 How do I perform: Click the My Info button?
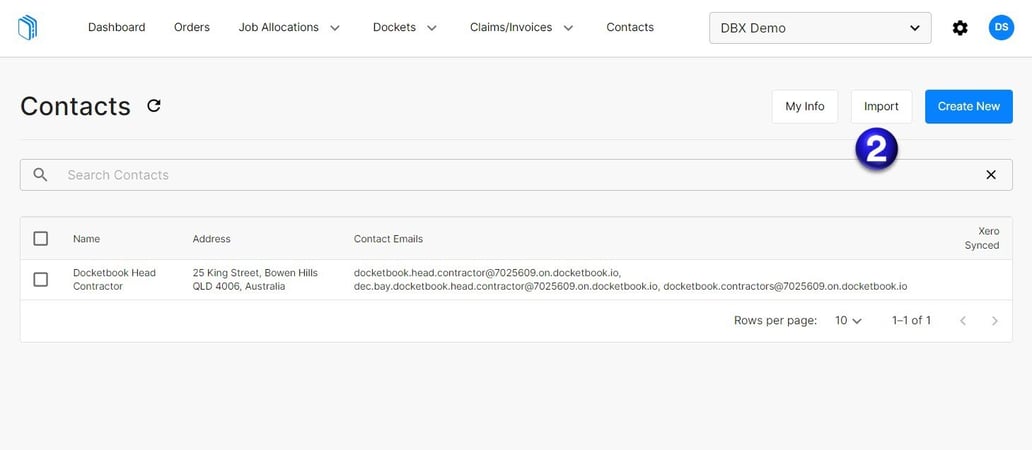click(805, 107)
